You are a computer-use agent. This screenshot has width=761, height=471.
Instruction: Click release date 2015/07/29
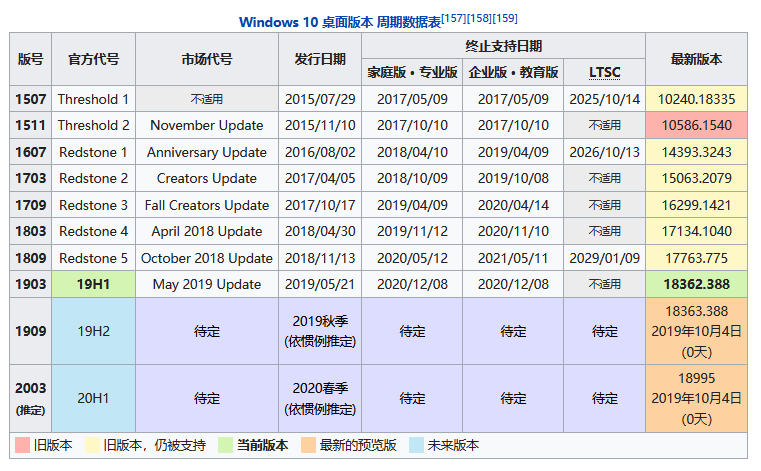click(320, 99)
